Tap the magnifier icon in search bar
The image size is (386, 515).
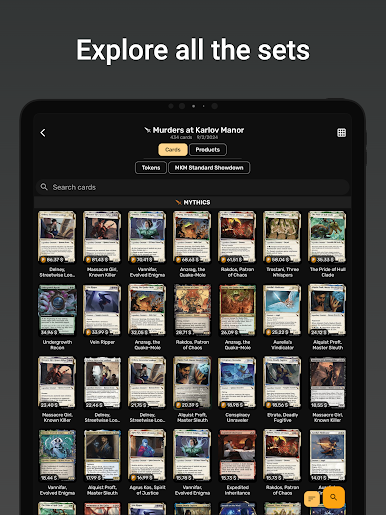tap(44, 187)
